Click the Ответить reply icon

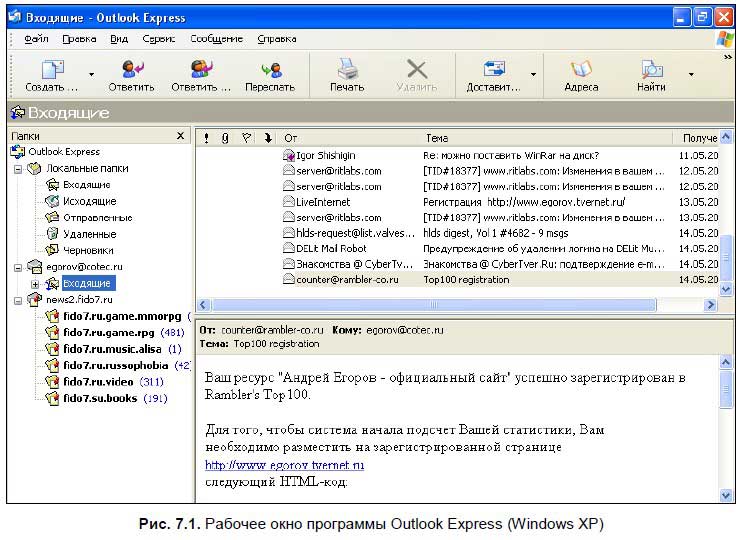pos(131,70)
